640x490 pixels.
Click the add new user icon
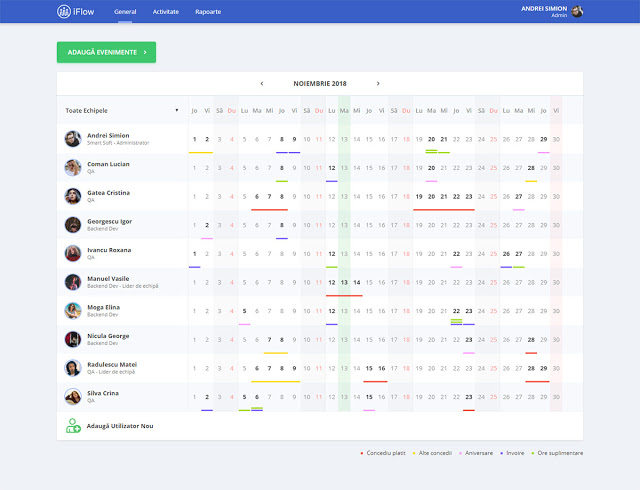tap(73, 426)
